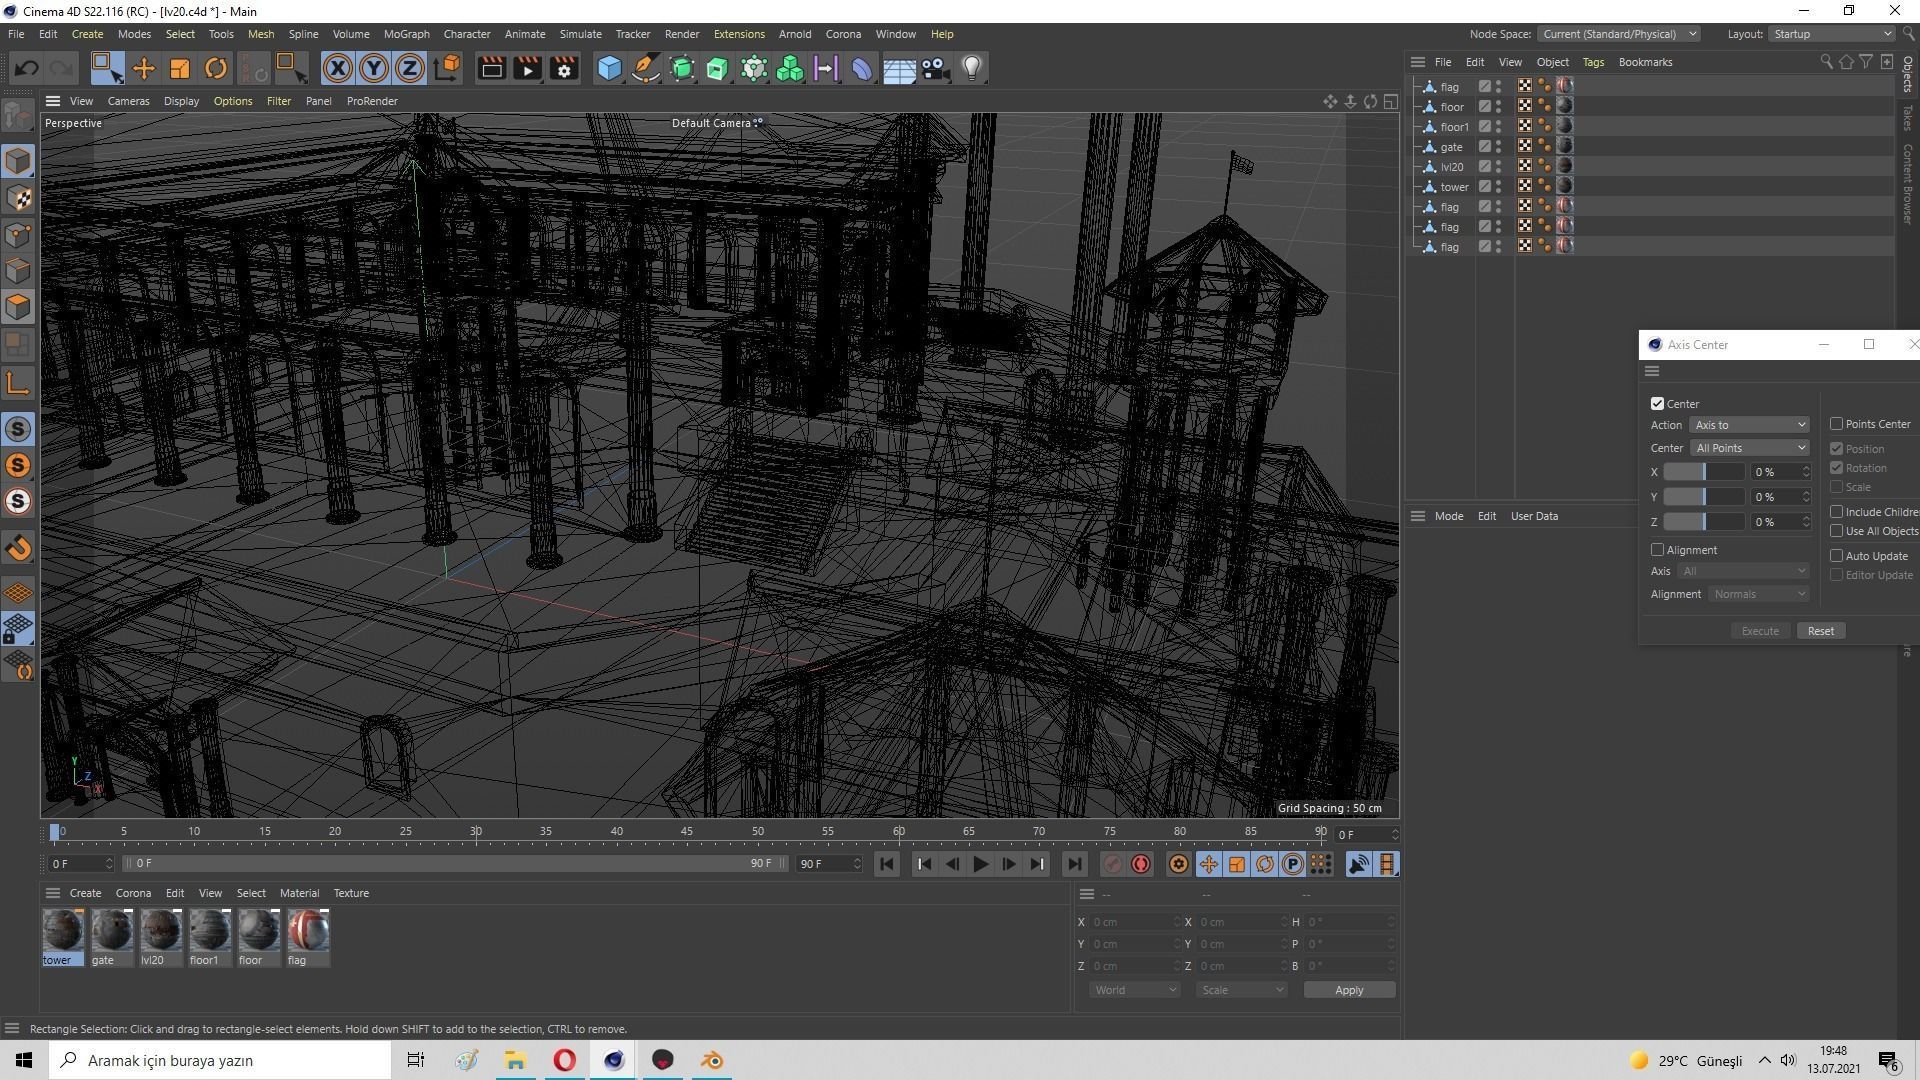This screenshot has width=1920, height=1080.
Task: Enable the Alignment checkbox
Action: [x=1657, y=550]
